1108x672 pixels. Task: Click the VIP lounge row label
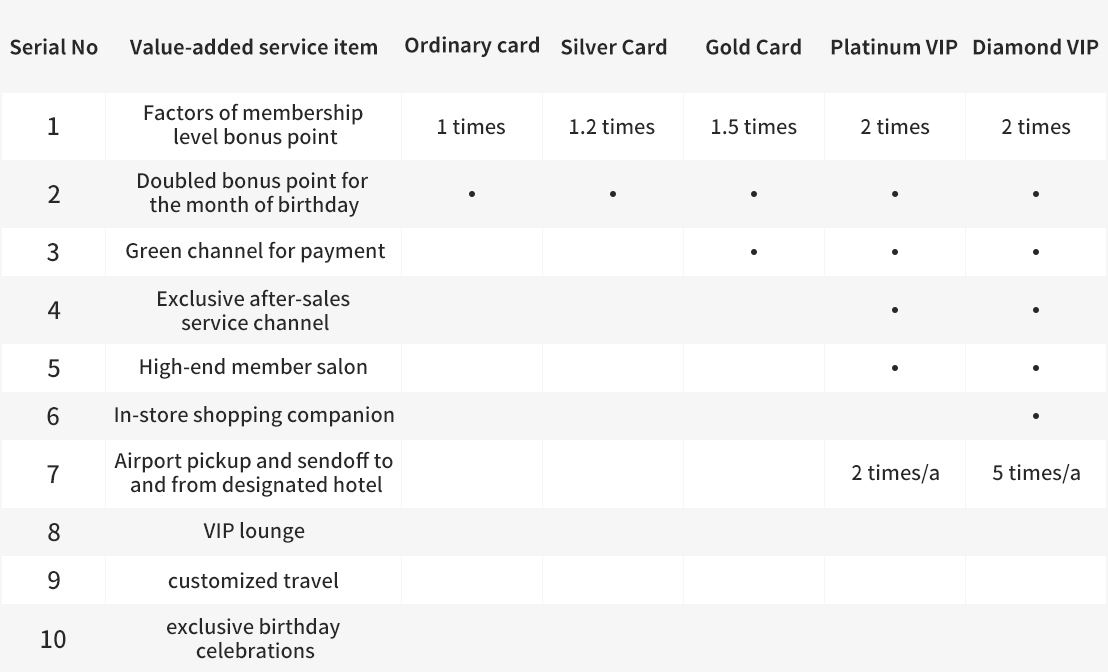254,531
